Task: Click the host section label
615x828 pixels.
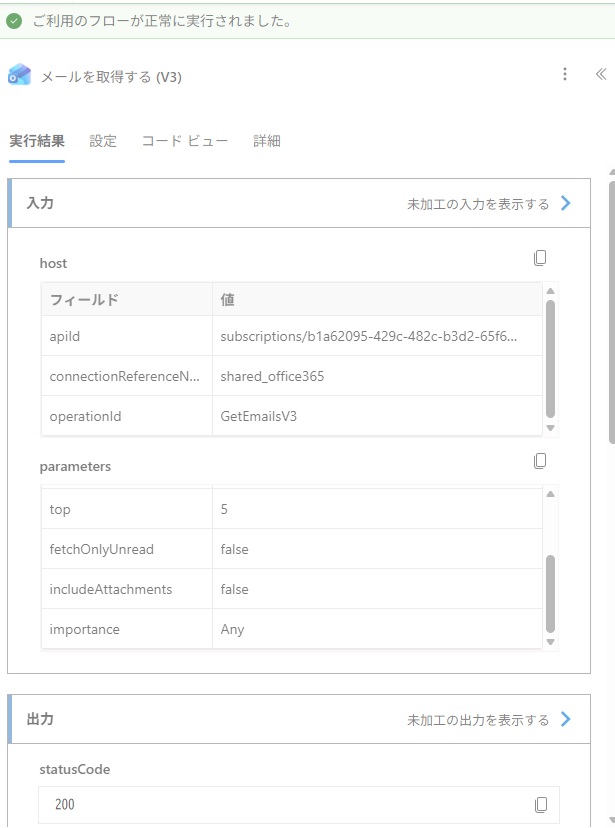Action: click(x=53, y=263)
